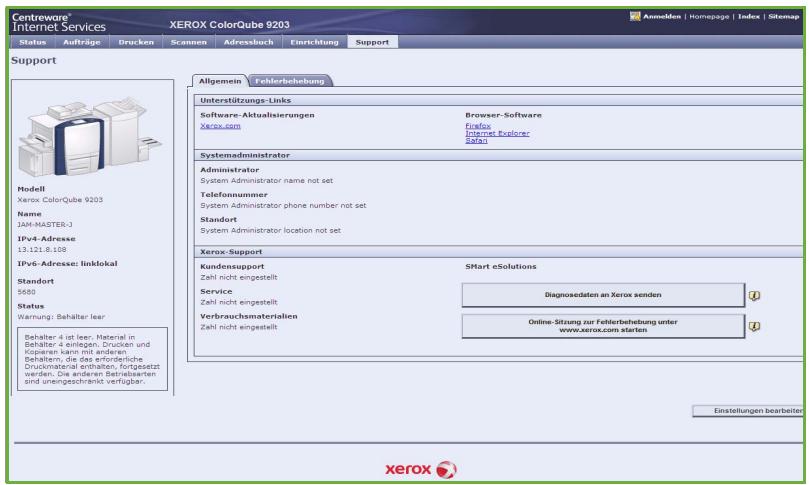The image size is (809, 485).
Task: Select the Support tab
Action: [x=372, y=42]
